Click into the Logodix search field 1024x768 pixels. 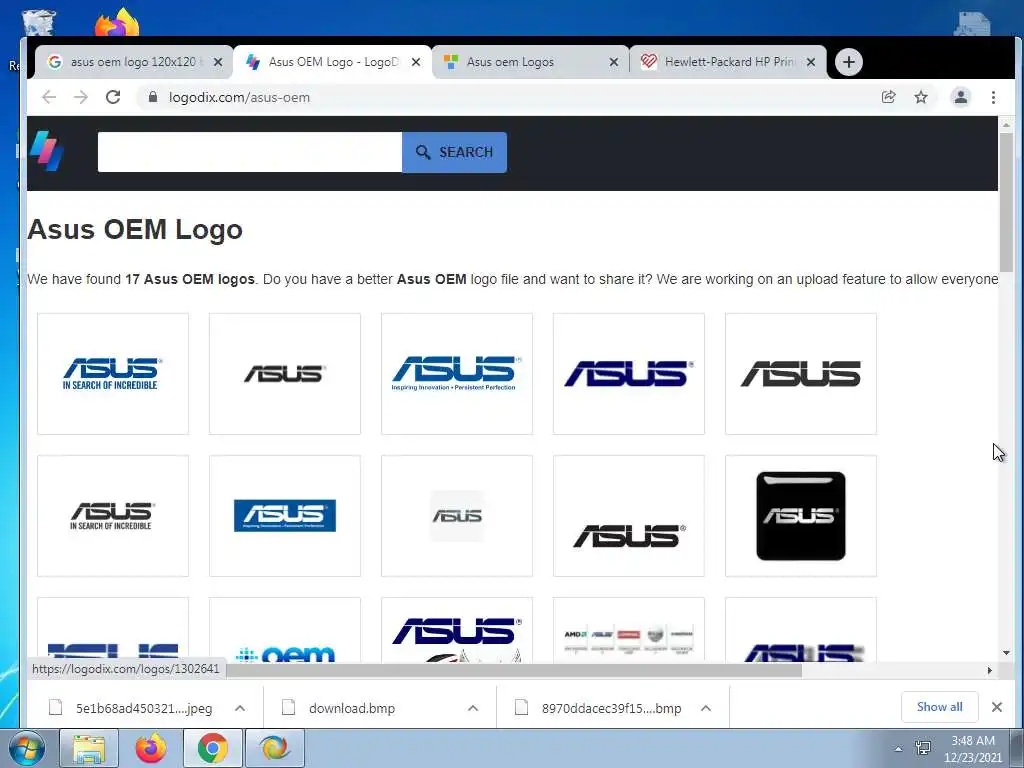tap(249, 152)
